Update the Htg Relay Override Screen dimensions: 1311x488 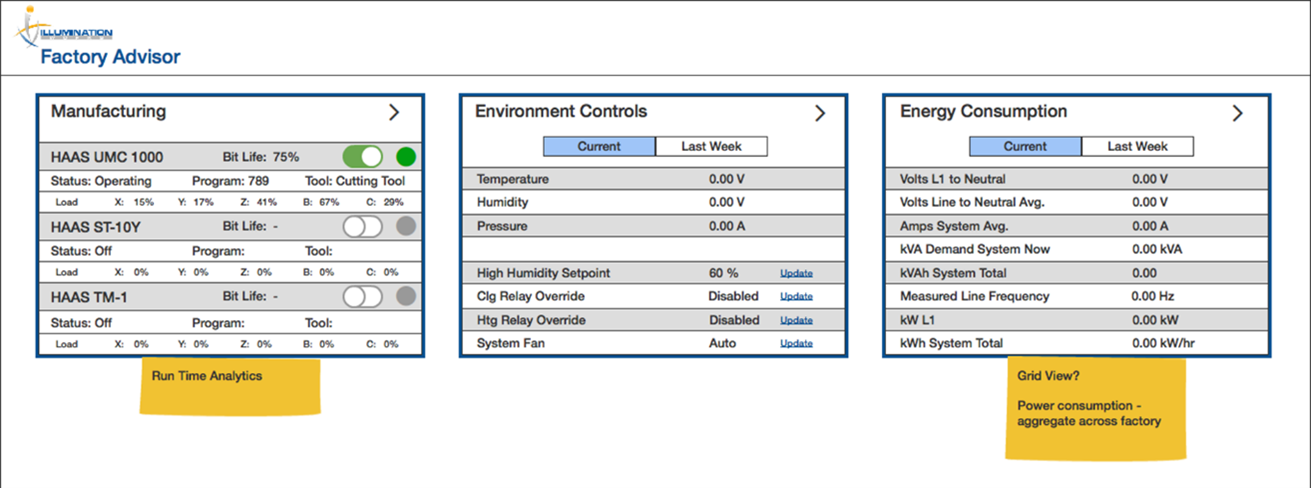tap(796, 321)
